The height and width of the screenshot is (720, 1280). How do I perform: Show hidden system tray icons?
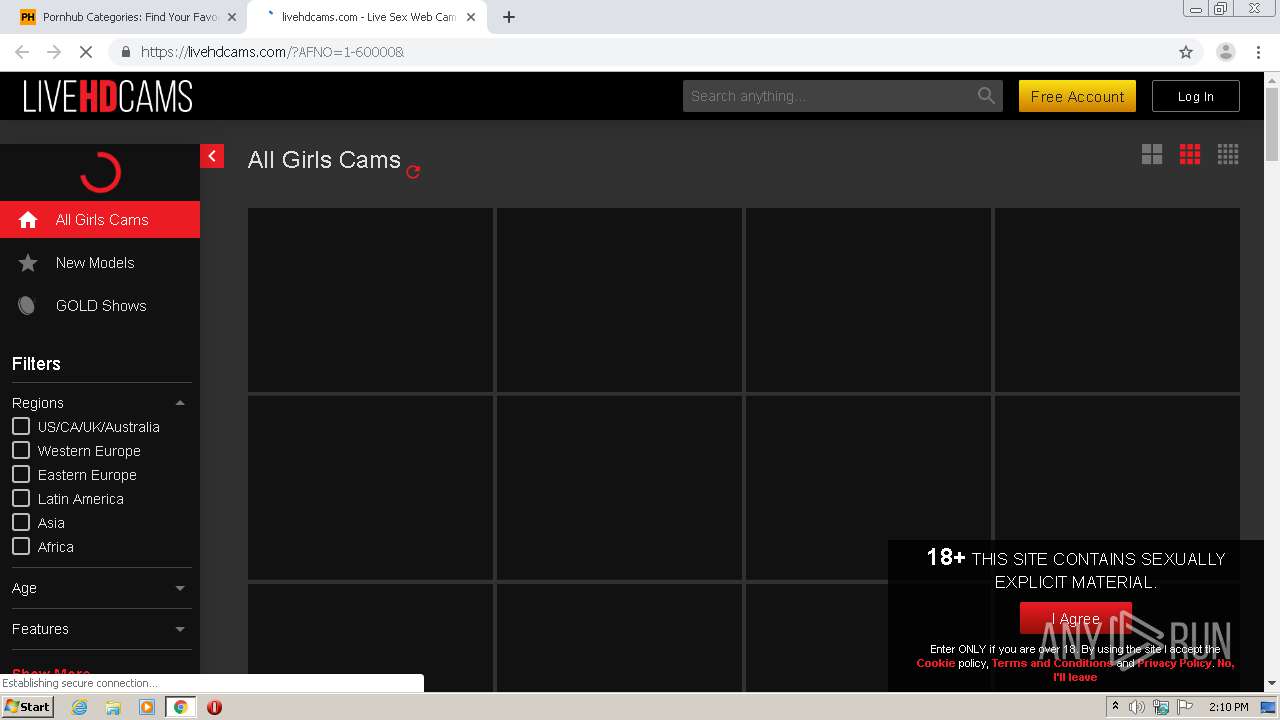pos(1115,707)
